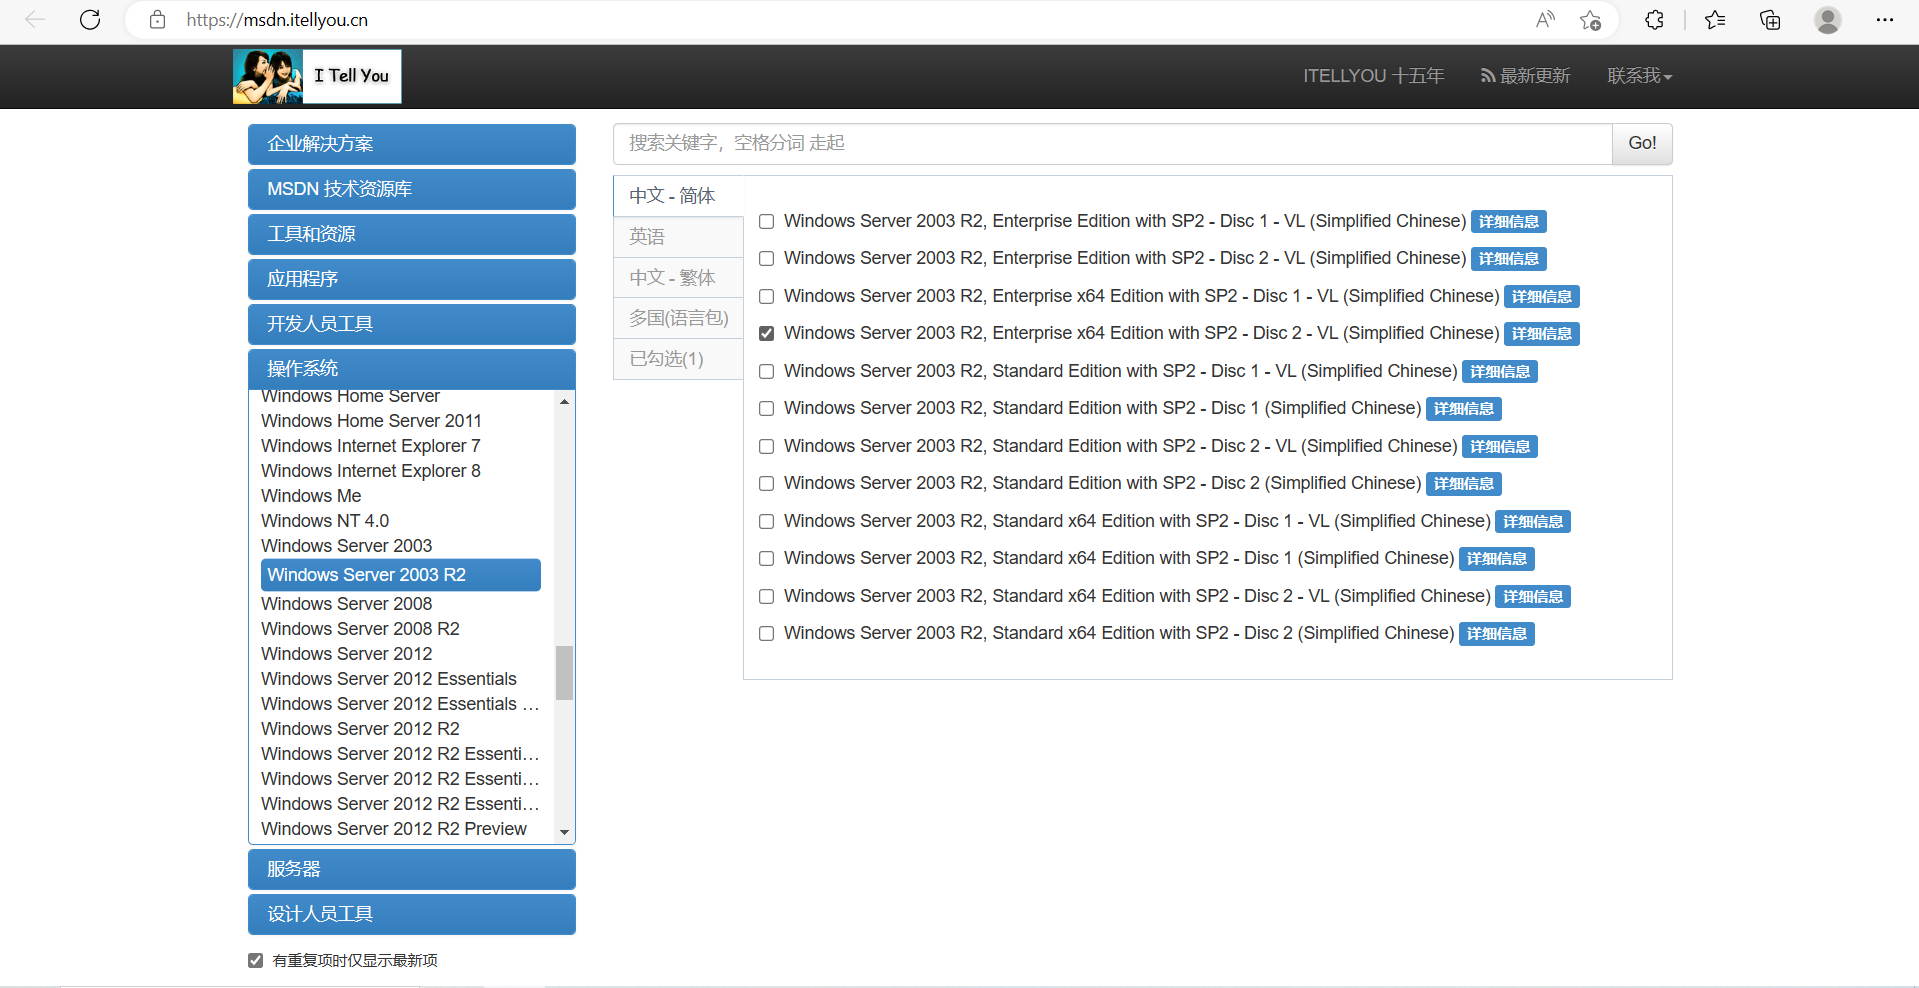Check Enterprise Edition SP2 Disc 2 VL
This screenshot has height=988, width=1919.
click(767, 259)
